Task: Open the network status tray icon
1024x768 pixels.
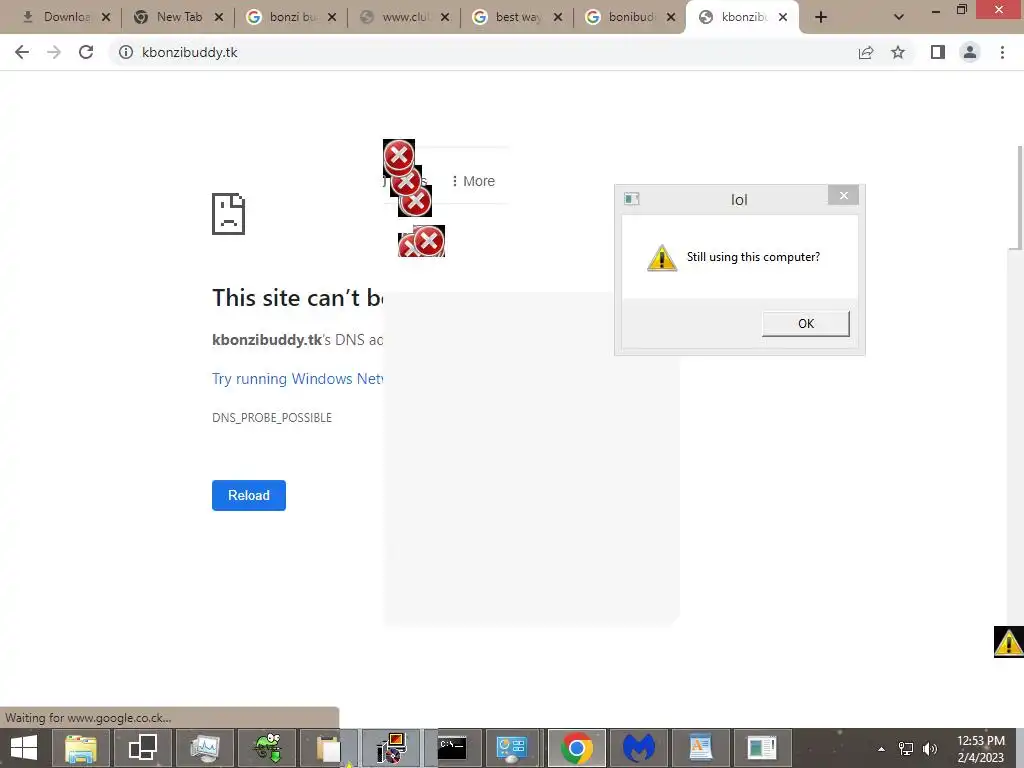Action: (906, 749)
